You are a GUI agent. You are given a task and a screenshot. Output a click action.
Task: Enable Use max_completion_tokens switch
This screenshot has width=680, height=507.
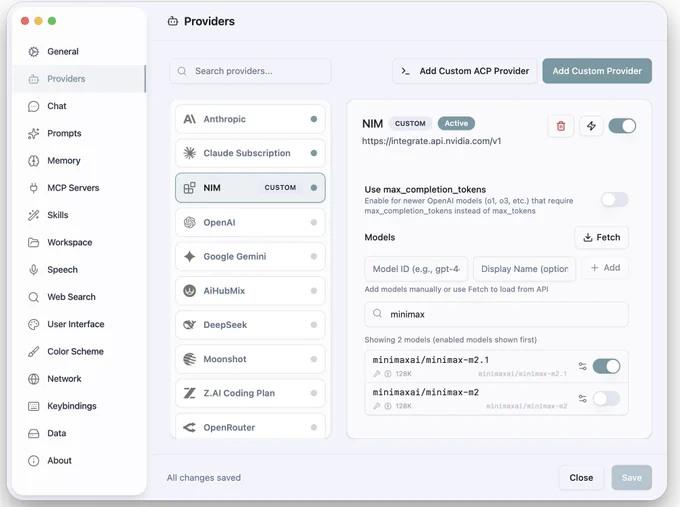point(615,200)
